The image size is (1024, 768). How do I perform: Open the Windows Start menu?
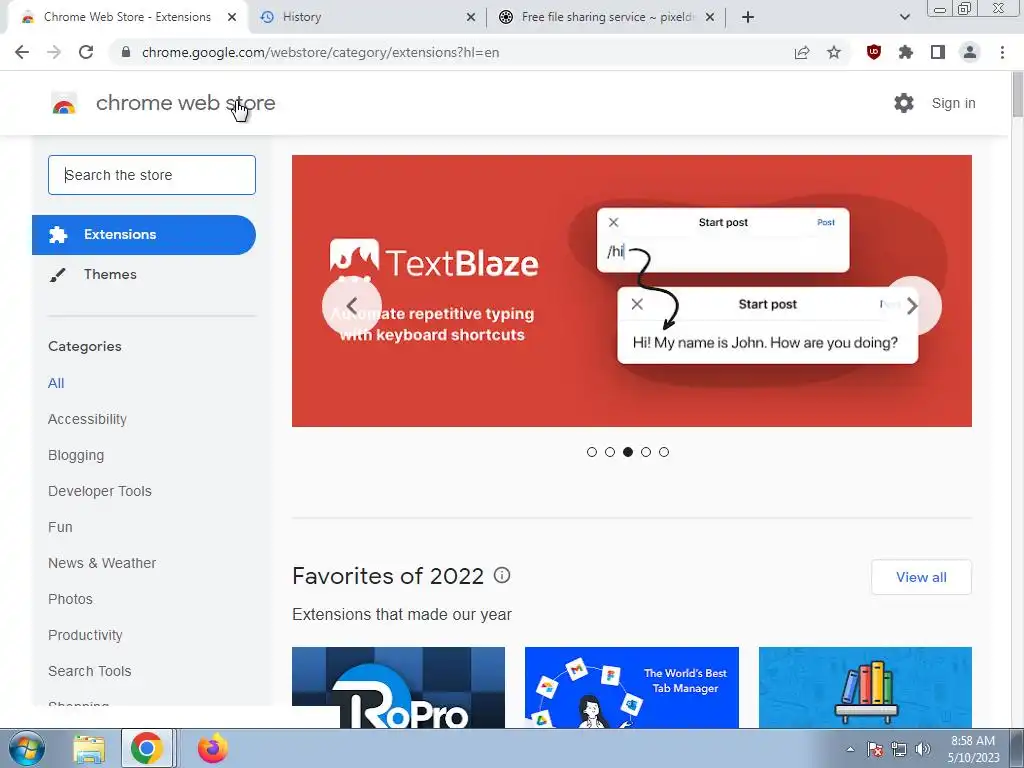click(25, 748)
